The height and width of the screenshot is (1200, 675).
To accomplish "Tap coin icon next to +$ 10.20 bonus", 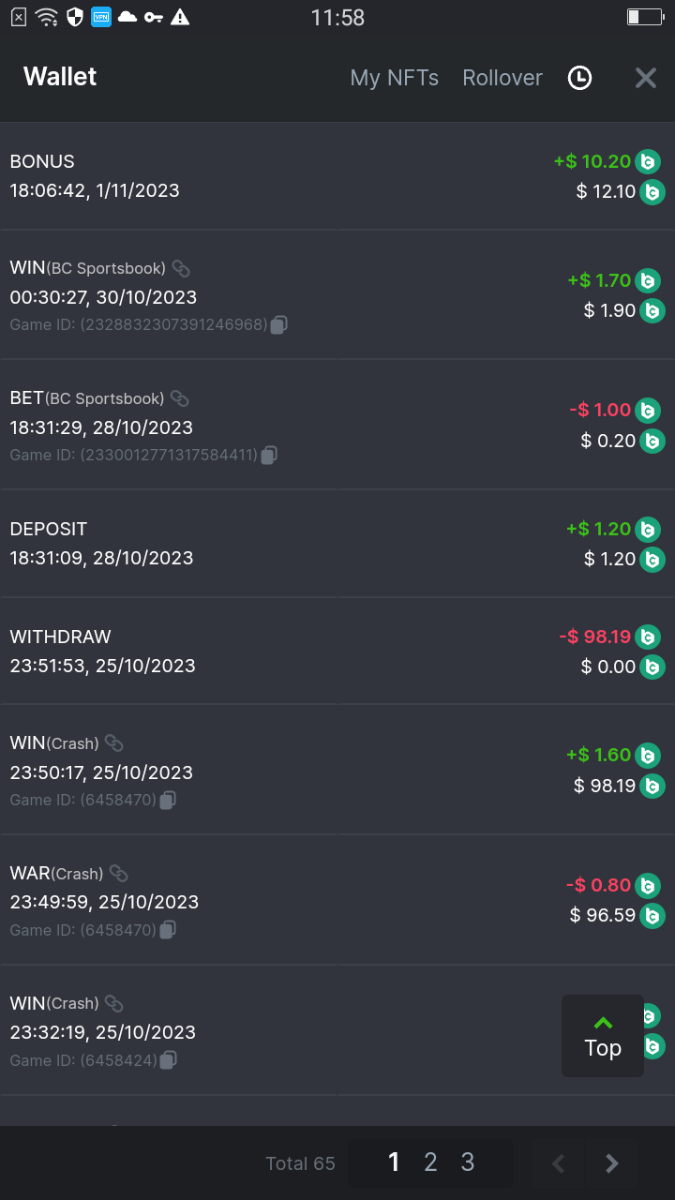I will click(x=648, y=161).
